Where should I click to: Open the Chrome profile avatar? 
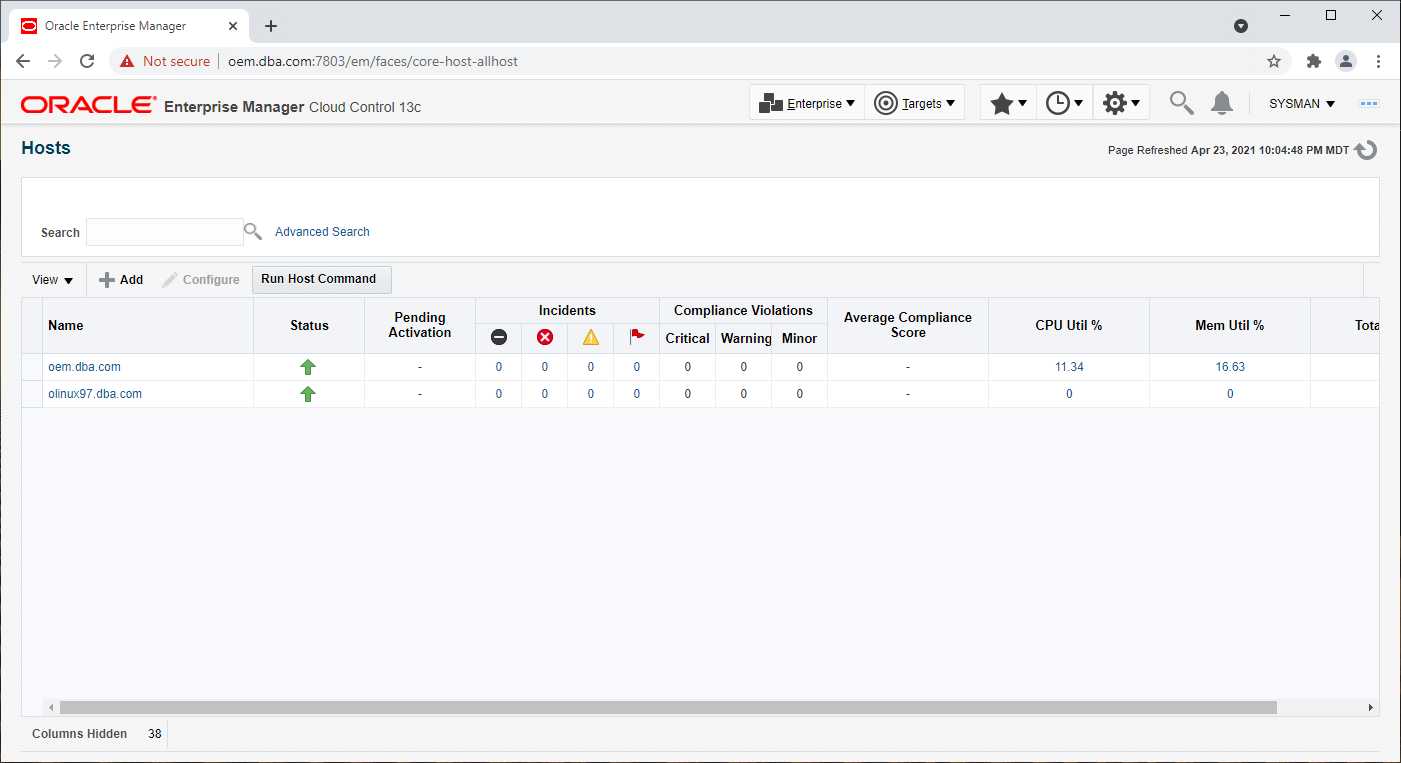tap(1346, 61)
